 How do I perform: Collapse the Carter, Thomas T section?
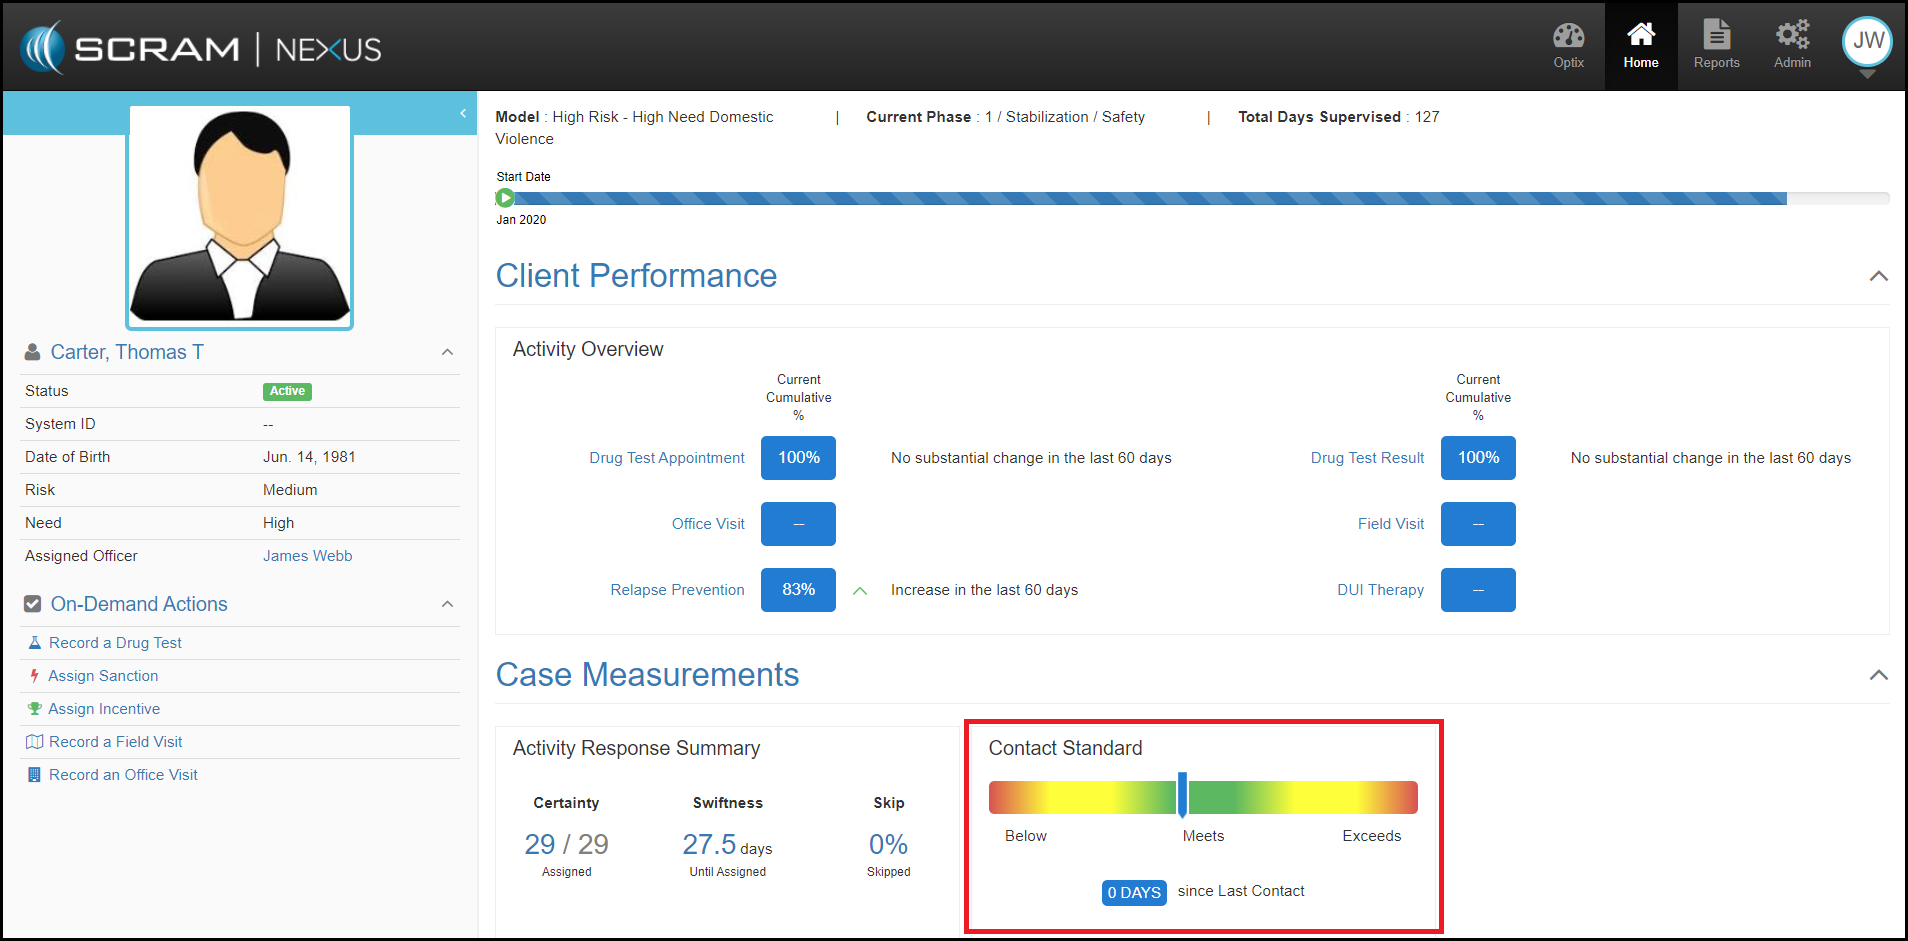click(447, 352)
